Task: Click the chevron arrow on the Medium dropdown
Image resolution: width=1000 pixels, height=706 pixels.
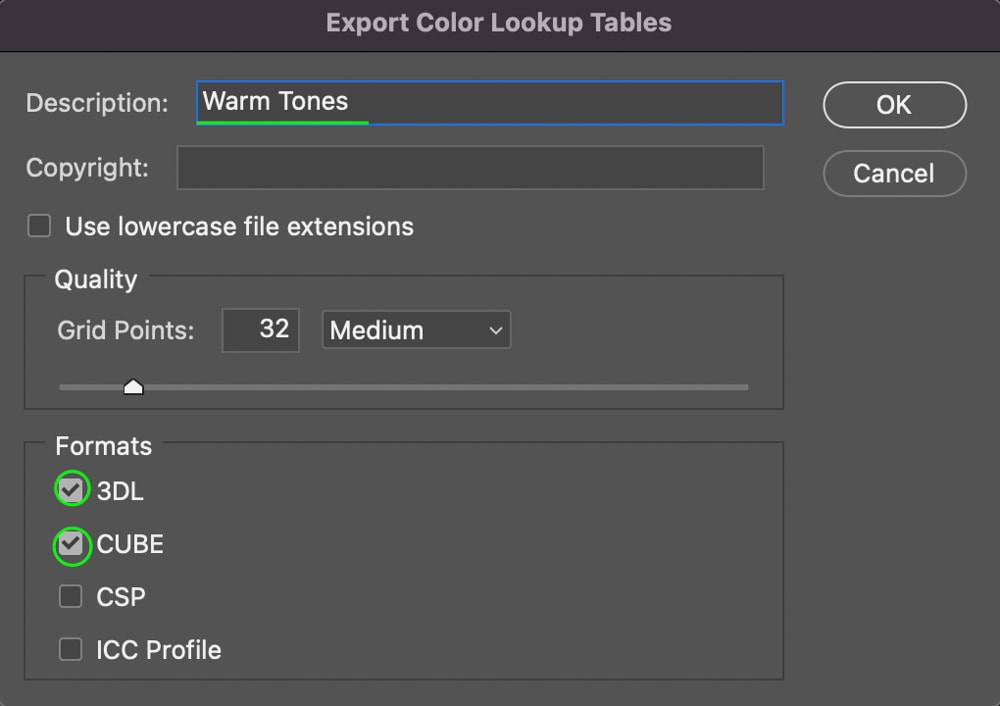Action: (x=496, y=330)
